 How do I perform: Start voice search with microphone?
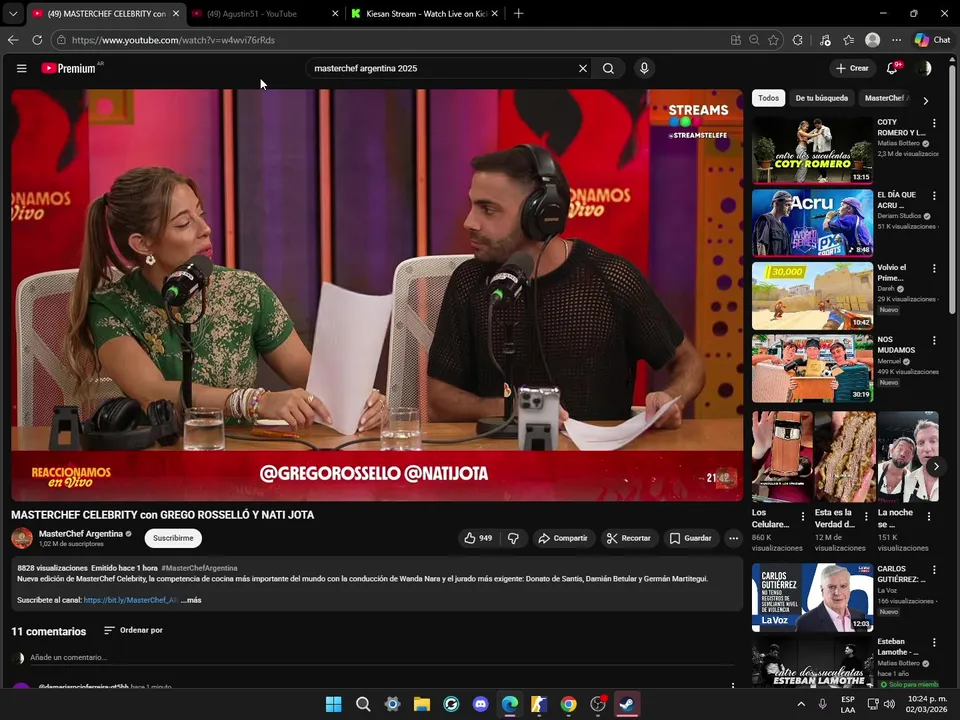point(644,68)
